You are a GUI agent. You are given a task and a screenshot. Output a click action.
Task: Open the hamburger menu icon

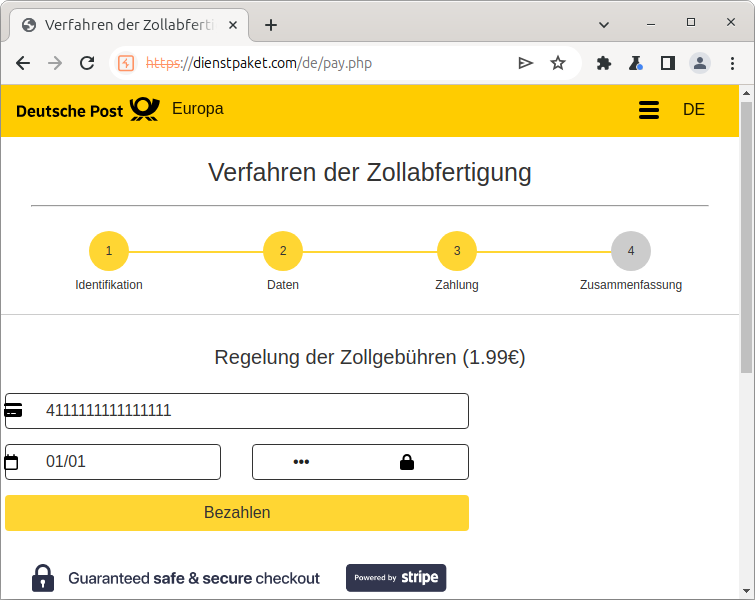point(649,110)
